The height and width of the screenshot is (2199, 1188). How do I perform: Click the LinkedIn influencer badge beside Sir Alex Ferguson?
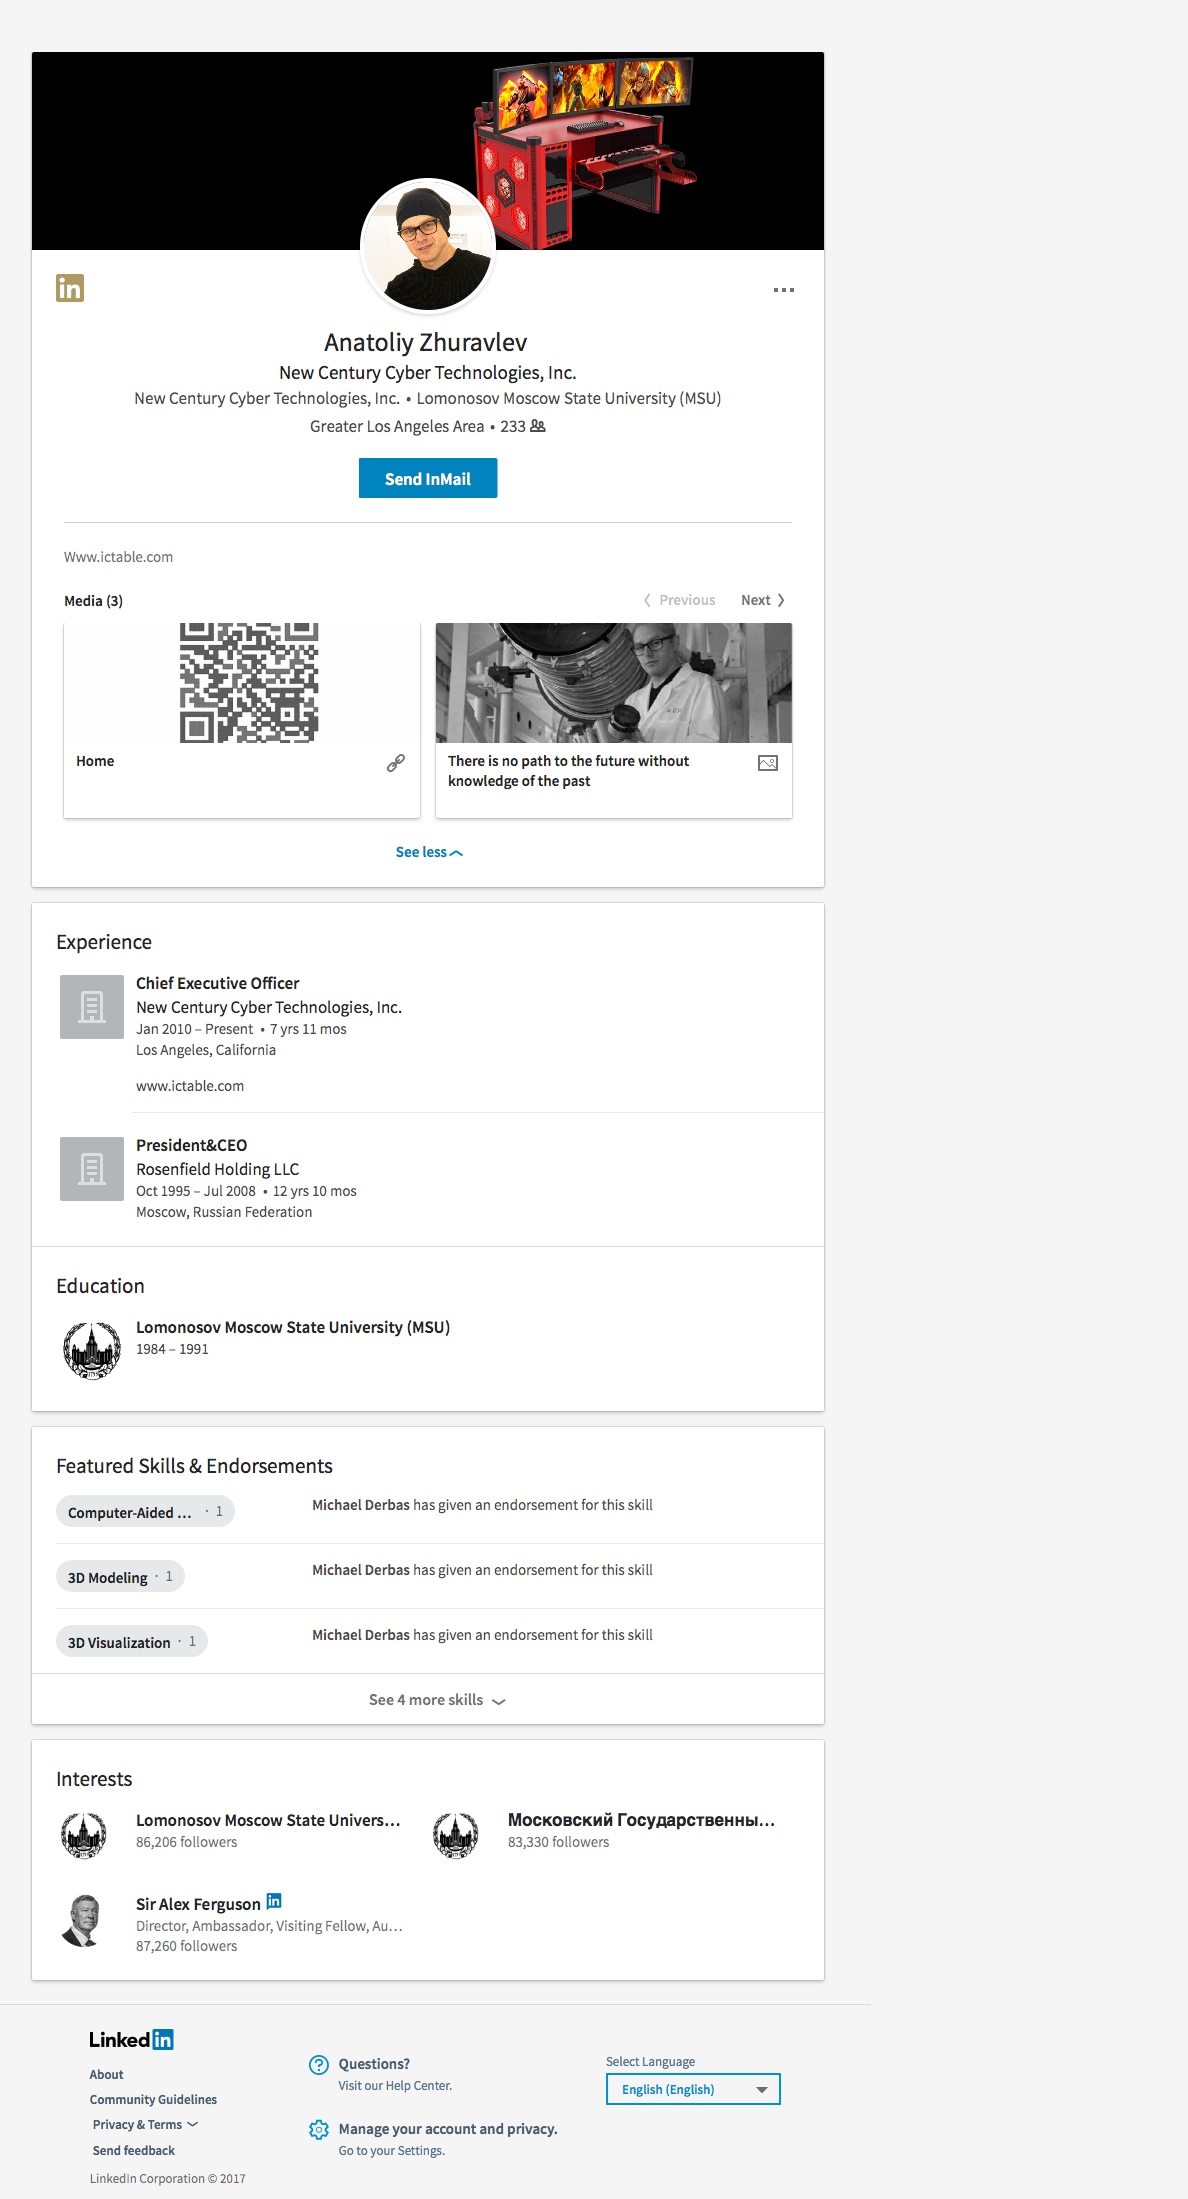pyautogui.click(x=274, y=1901)
